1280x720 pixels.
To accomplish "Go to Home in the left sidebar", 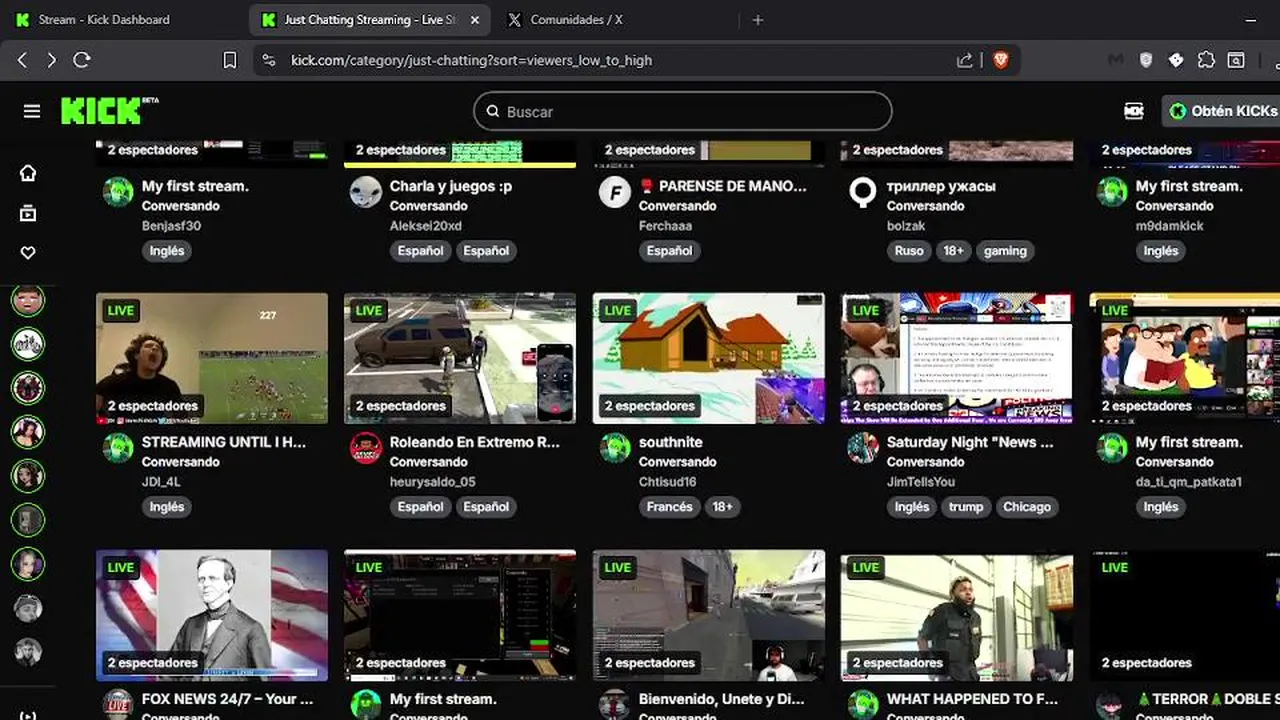I will [28, 173].
